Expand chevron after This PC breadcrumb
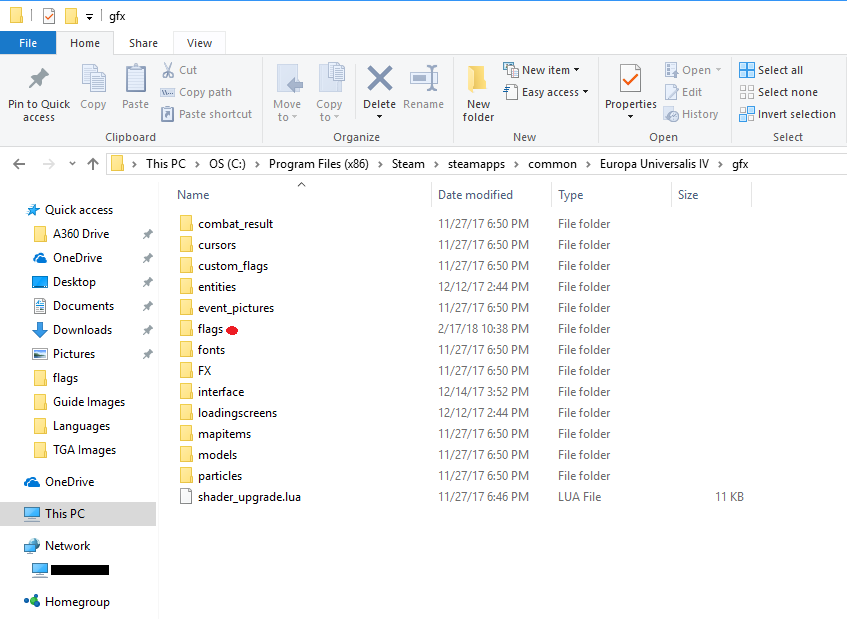 pyautogui.click(x=197, y=164)
